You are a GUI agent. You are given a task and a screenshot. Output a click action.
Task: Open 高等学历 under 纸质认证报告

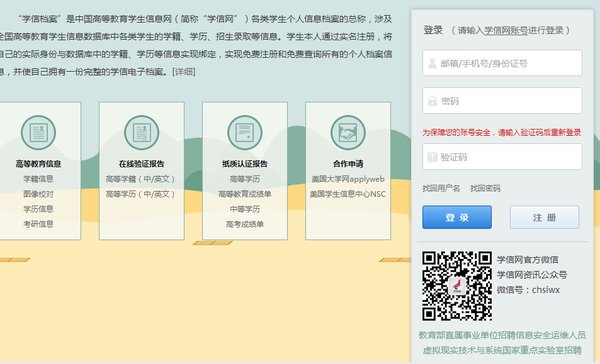click(245, 179)
